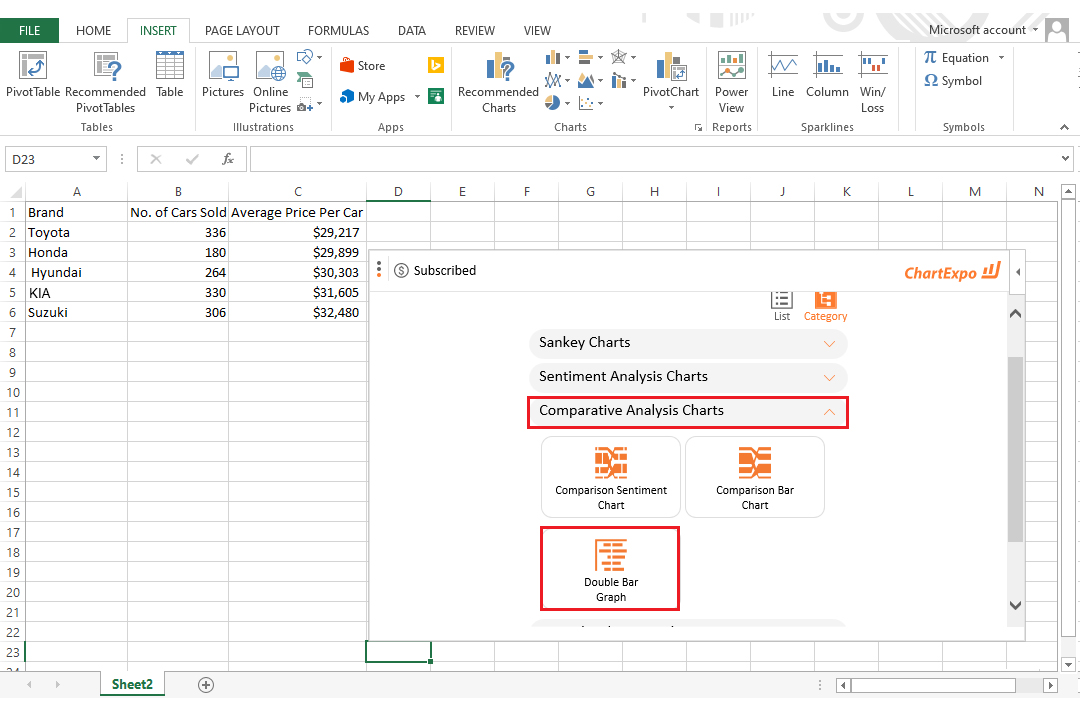This screenshot has height=711, width=1080.
Task: Select the Comparison Sentiment Chart
Action: 611,477
